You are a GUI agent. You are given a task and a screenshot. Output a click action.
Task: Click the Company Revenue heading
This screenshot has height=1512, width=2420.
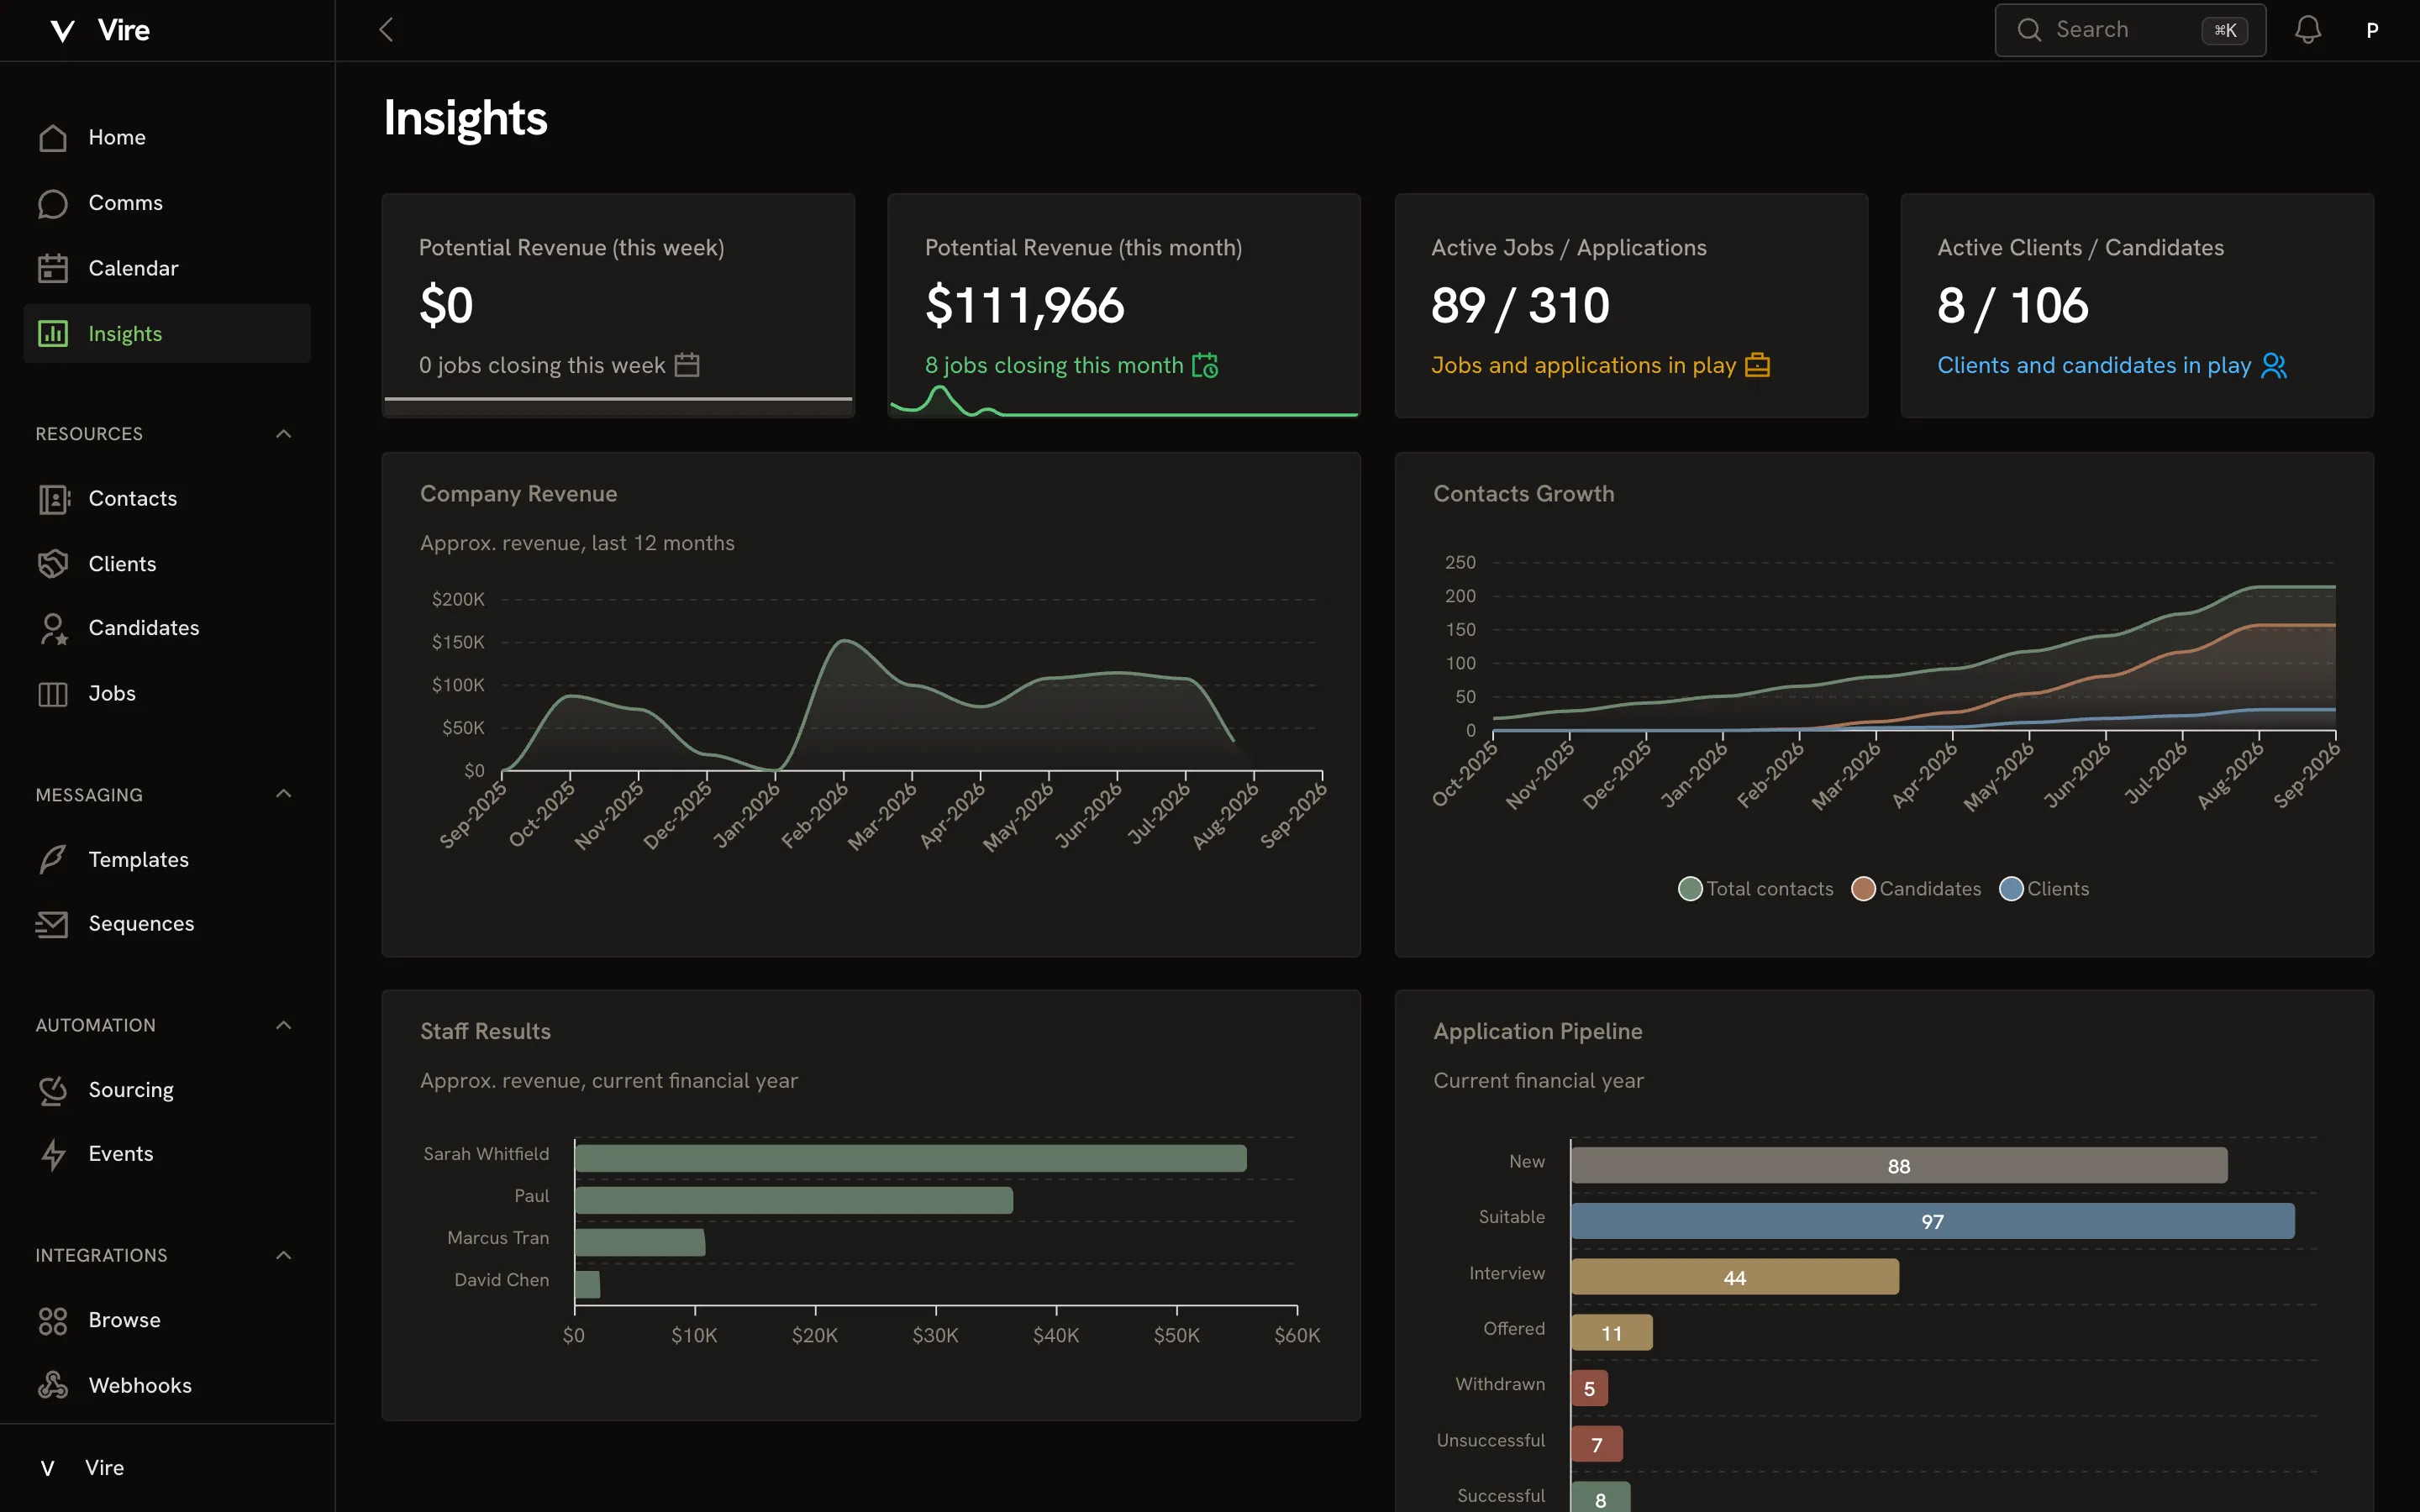518,494
